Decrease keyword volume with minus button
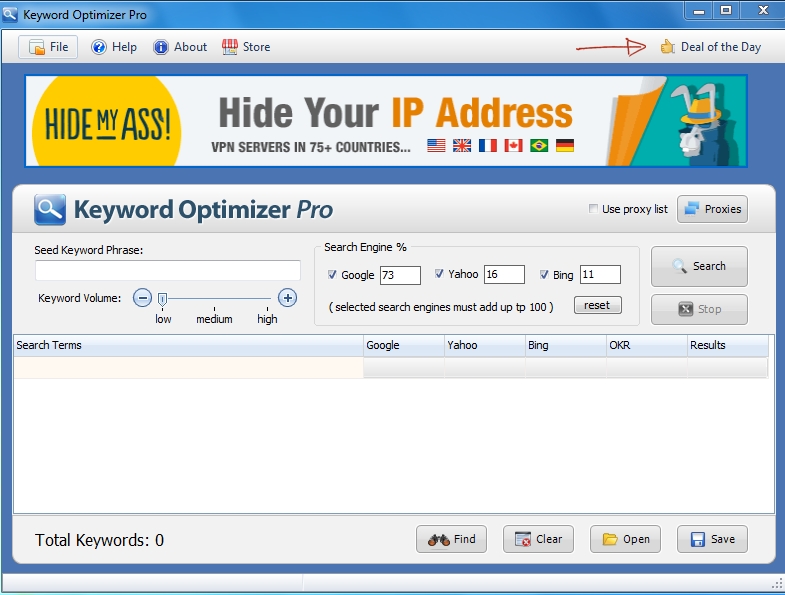 pyautogui.click(x=142, y=298)
